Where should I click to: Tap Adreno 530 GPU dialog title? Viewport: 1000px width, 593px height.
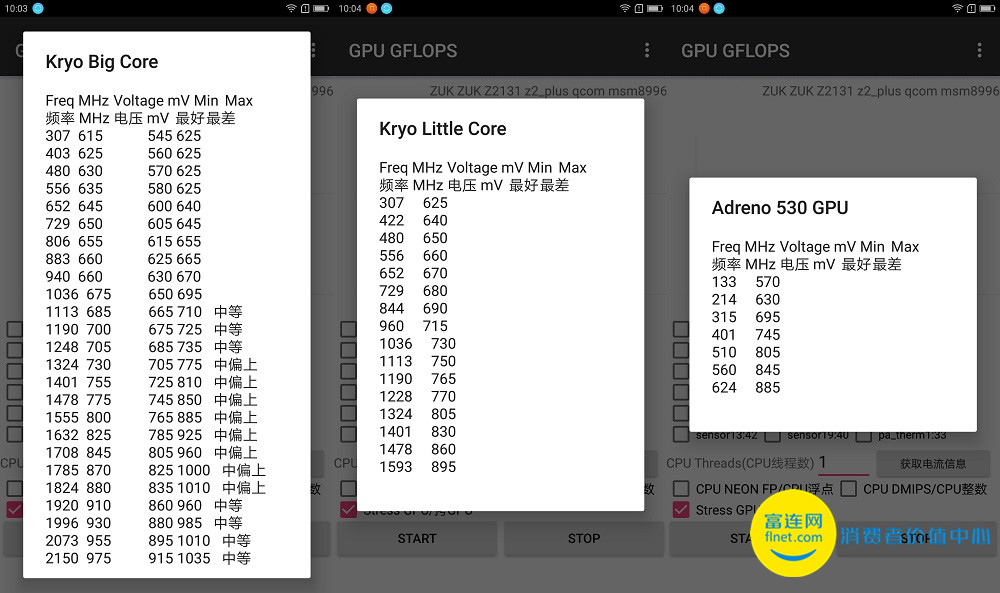[780, 208]
